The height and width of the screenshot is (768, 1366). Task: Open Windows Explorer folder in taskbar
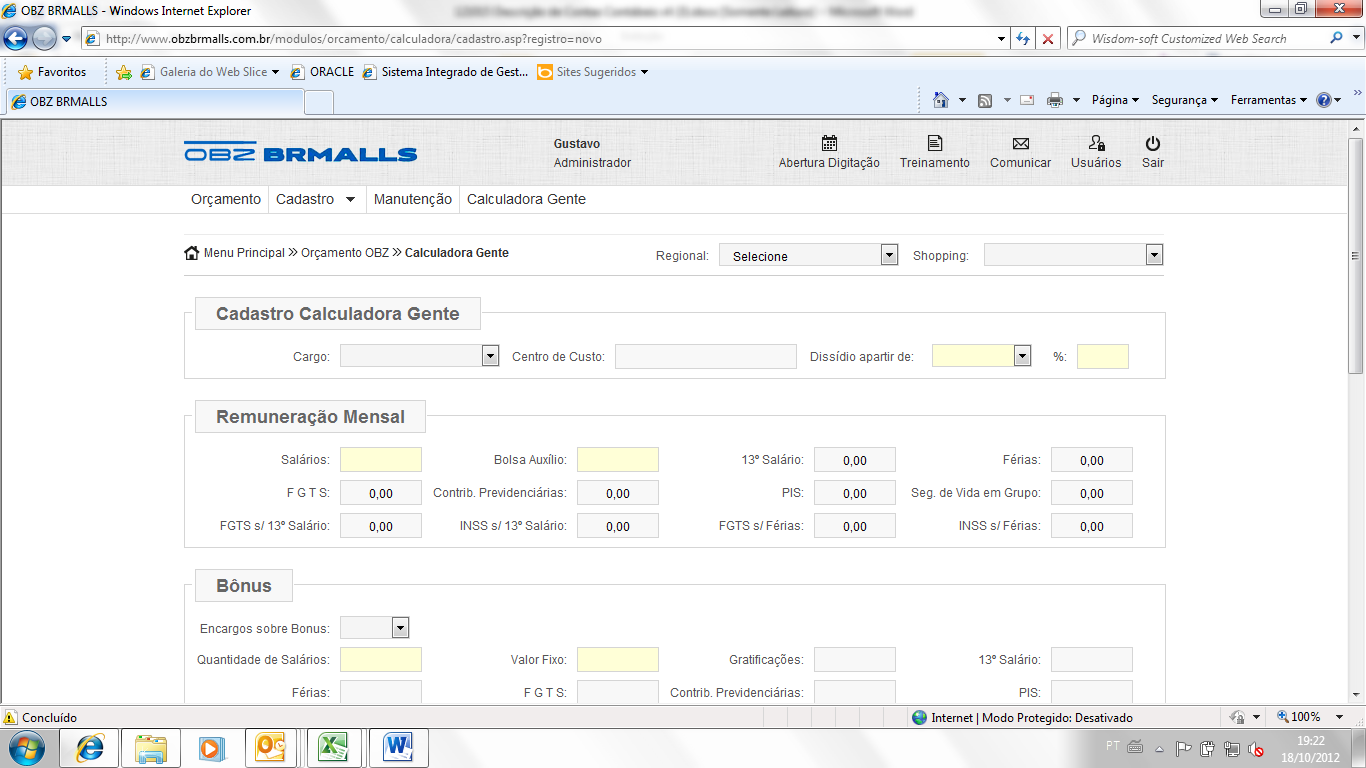(151, 748)
